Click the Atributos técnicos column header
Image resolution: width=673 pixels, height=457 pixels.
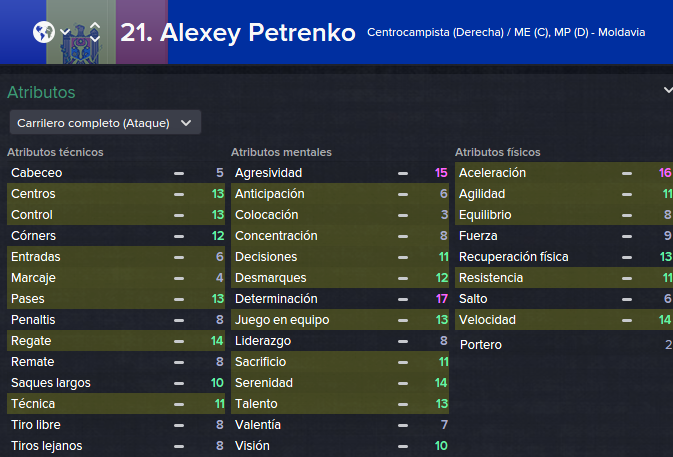[55, 152]
